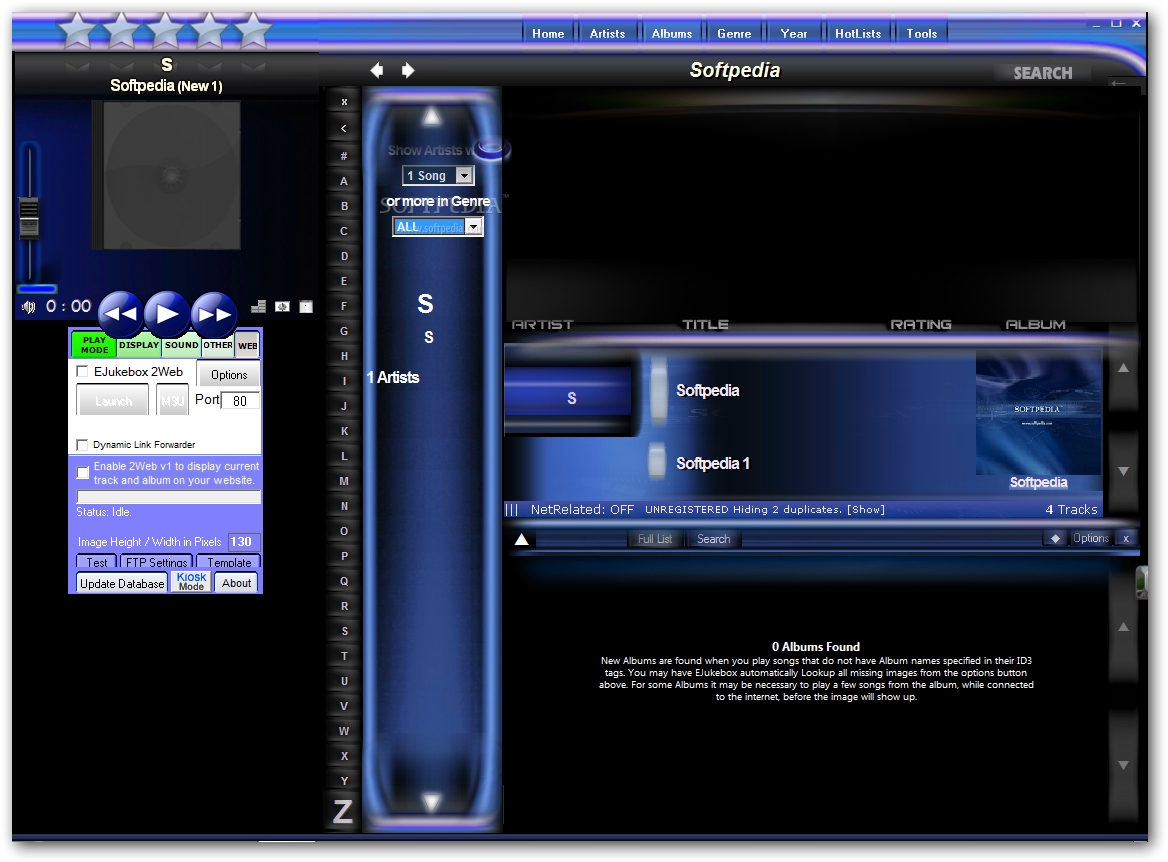Screen dimensions: 1168x862
Task: Click the three vertical bars icon
Action: click(511, 510)
